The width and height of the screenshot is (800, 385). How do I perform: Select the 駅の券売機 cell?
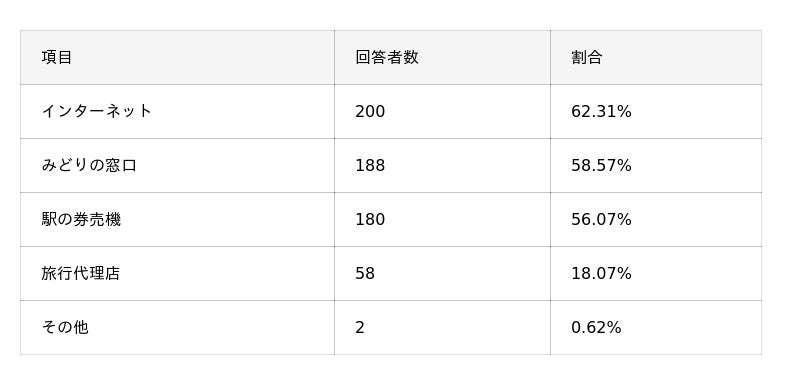click(x=177, y=219)
